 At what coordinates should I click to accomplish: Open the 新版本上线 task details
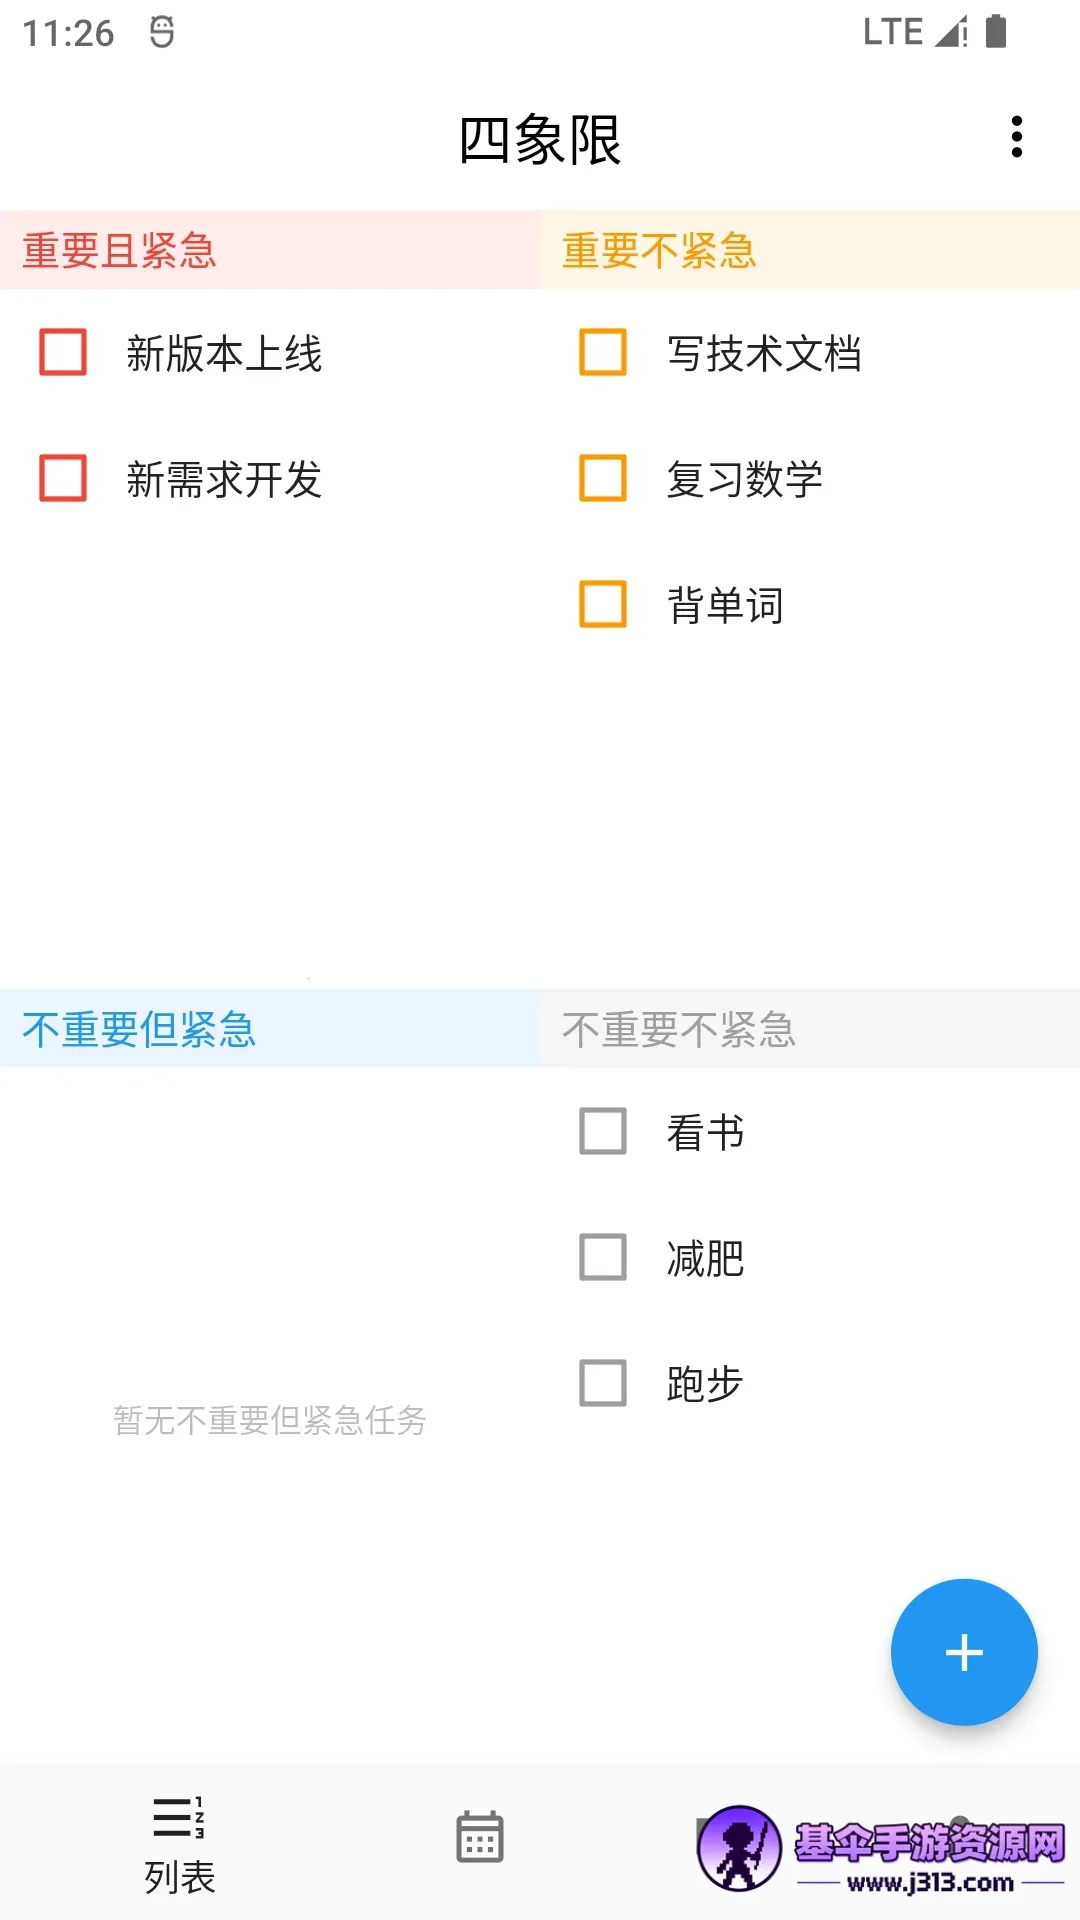pos(224,354)
